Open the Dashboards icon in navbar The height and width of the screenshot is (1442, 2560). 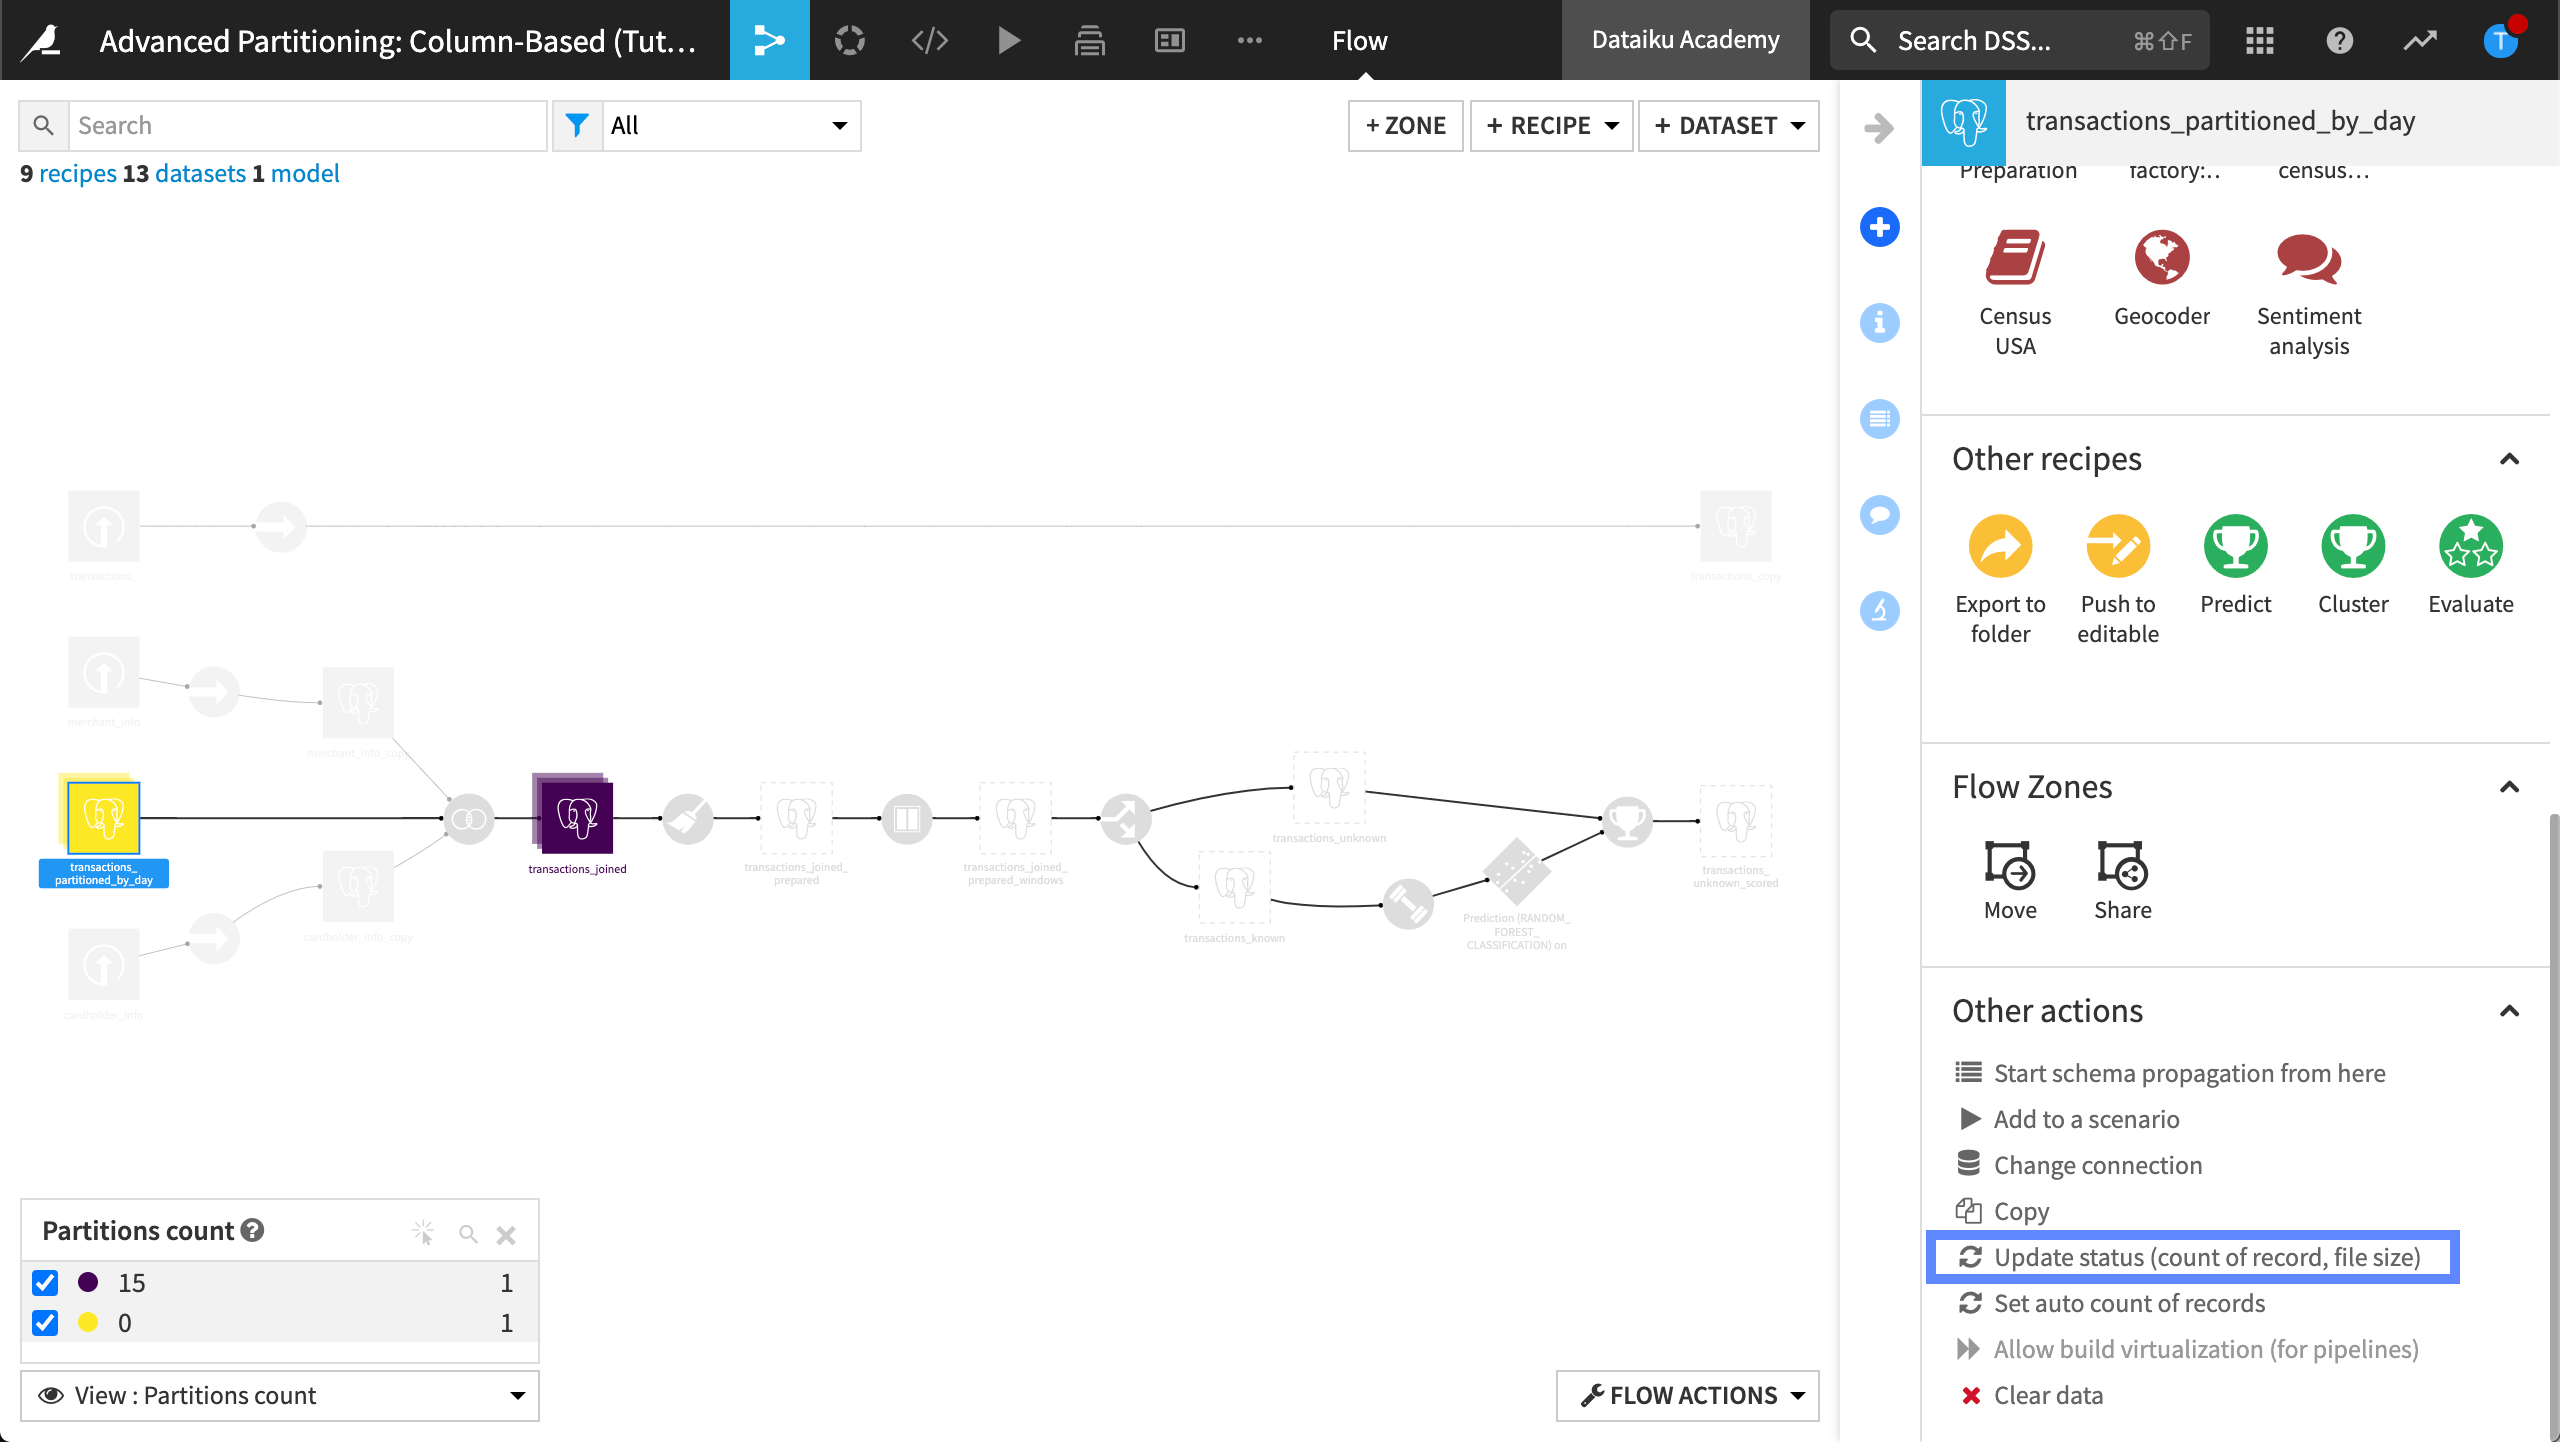click(1169, 40)
